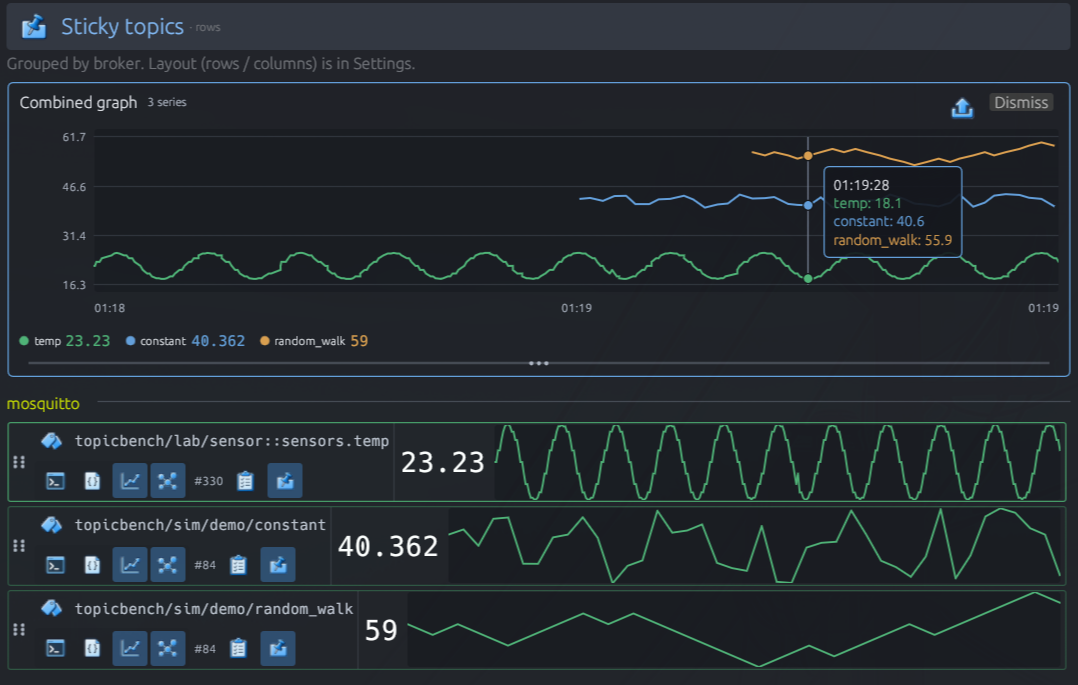1078x685 pixels.
Task: Click topicbench/lab/sensor::sensors.temp topic name
Action: [x=232, y=441]
